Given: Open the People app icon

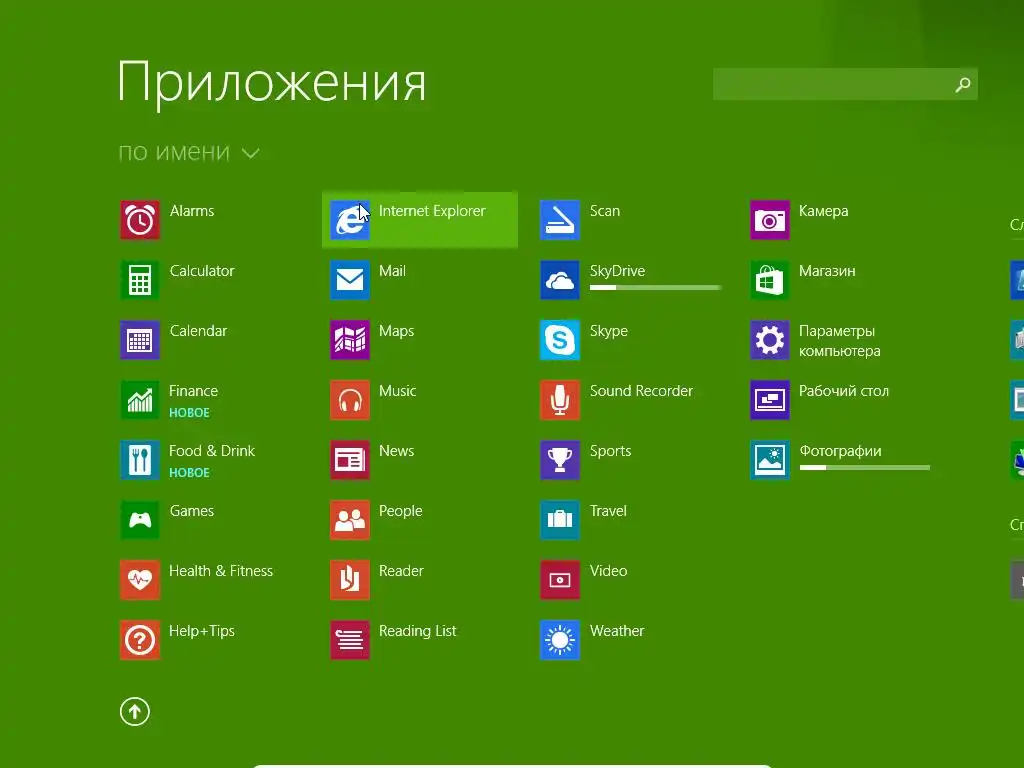Looking at the screenshot, I should pos(350,520).
